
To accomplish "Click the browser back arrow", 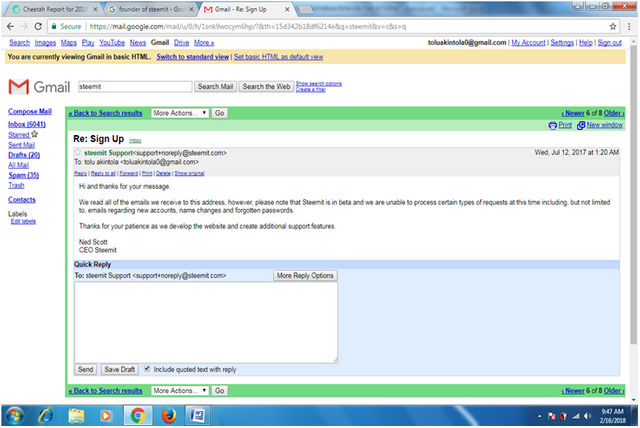I will [11, 27].
